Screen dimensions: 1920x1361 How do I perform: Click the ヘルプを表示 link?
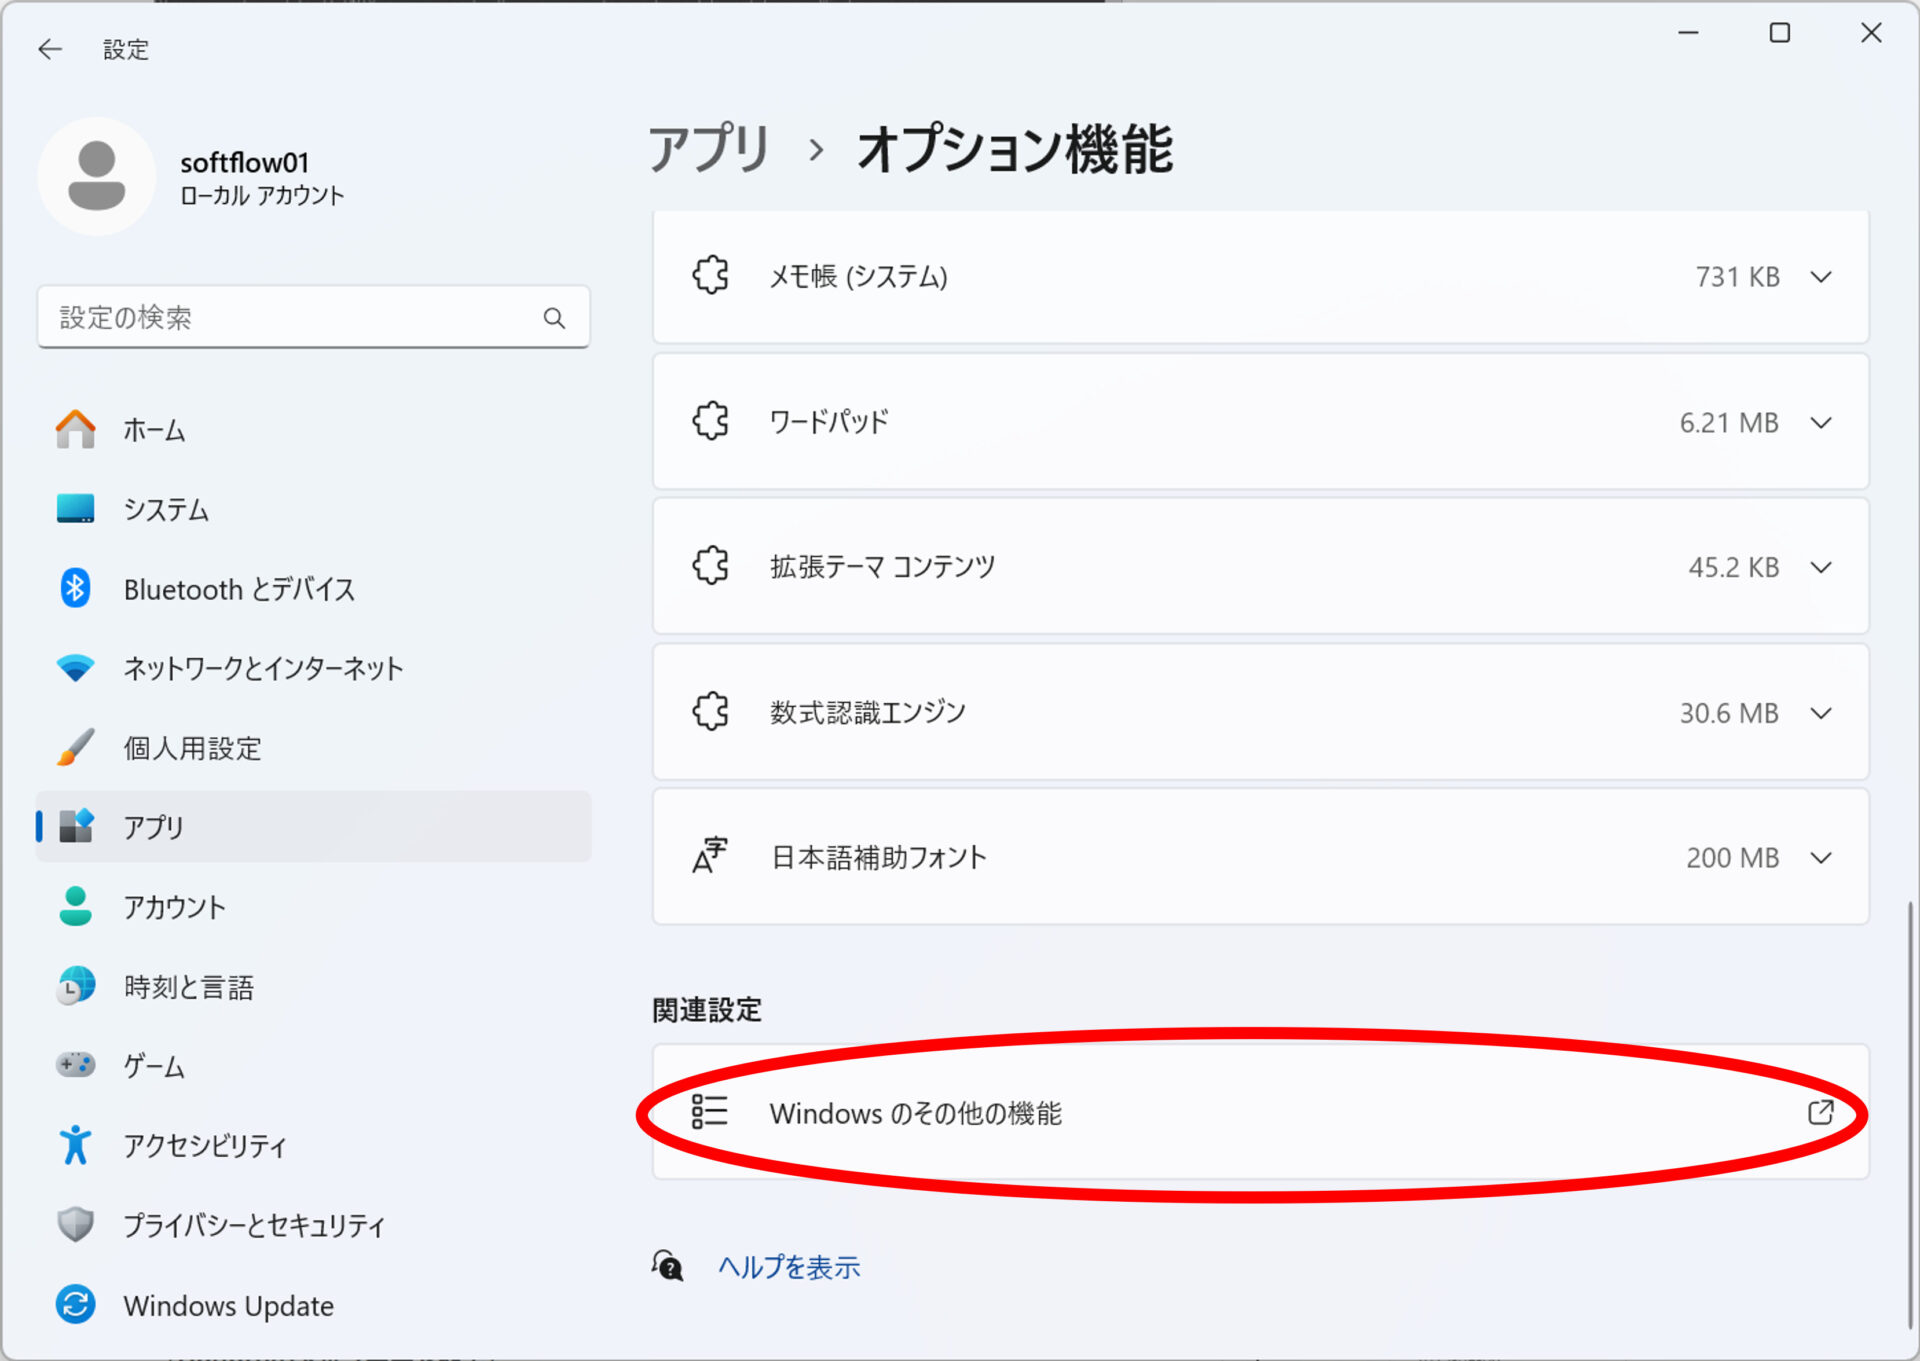coord(789,1267)
